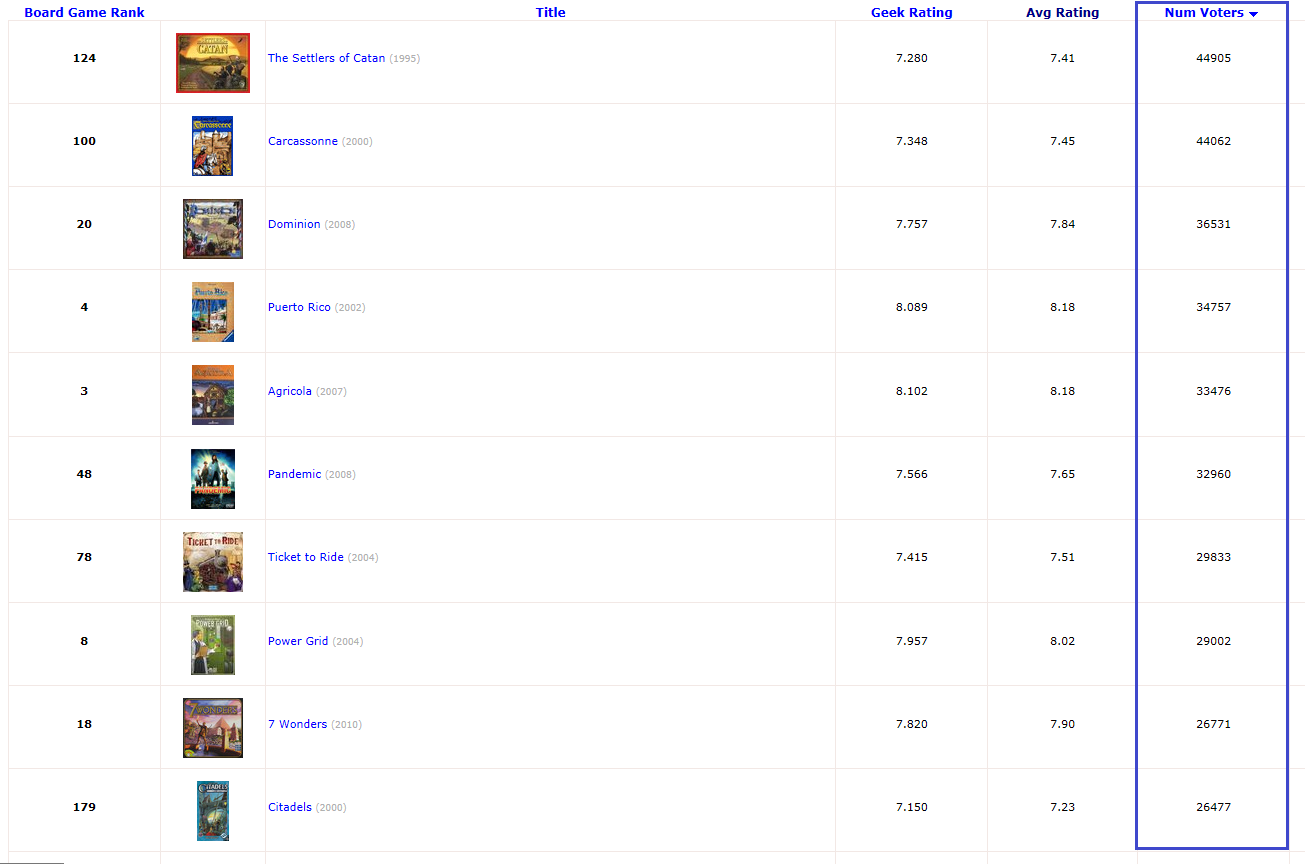Click Avg Rating 7.84 for Dominion
The width and height of the screenshot is (1305, 864).
click(1063, 224)
